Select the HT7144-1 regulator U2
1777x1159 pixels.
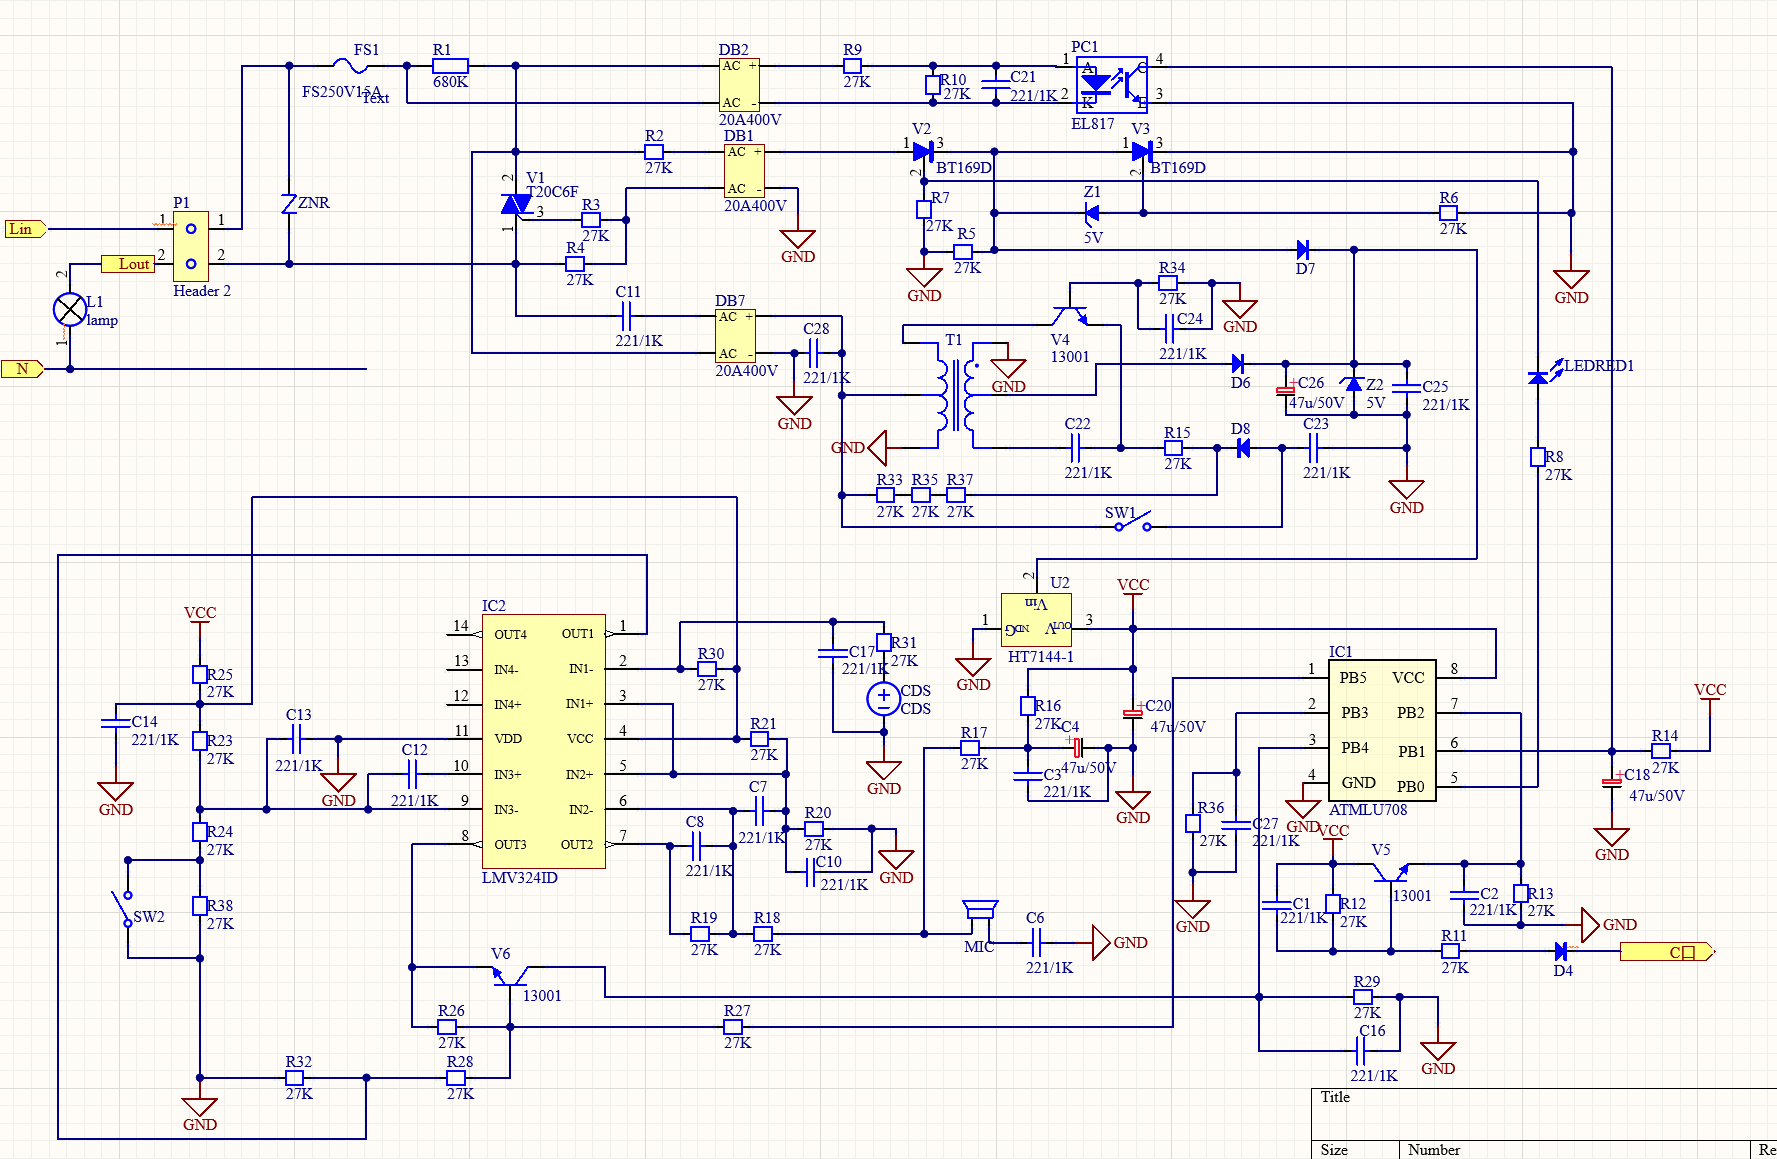coord(1036,619)
